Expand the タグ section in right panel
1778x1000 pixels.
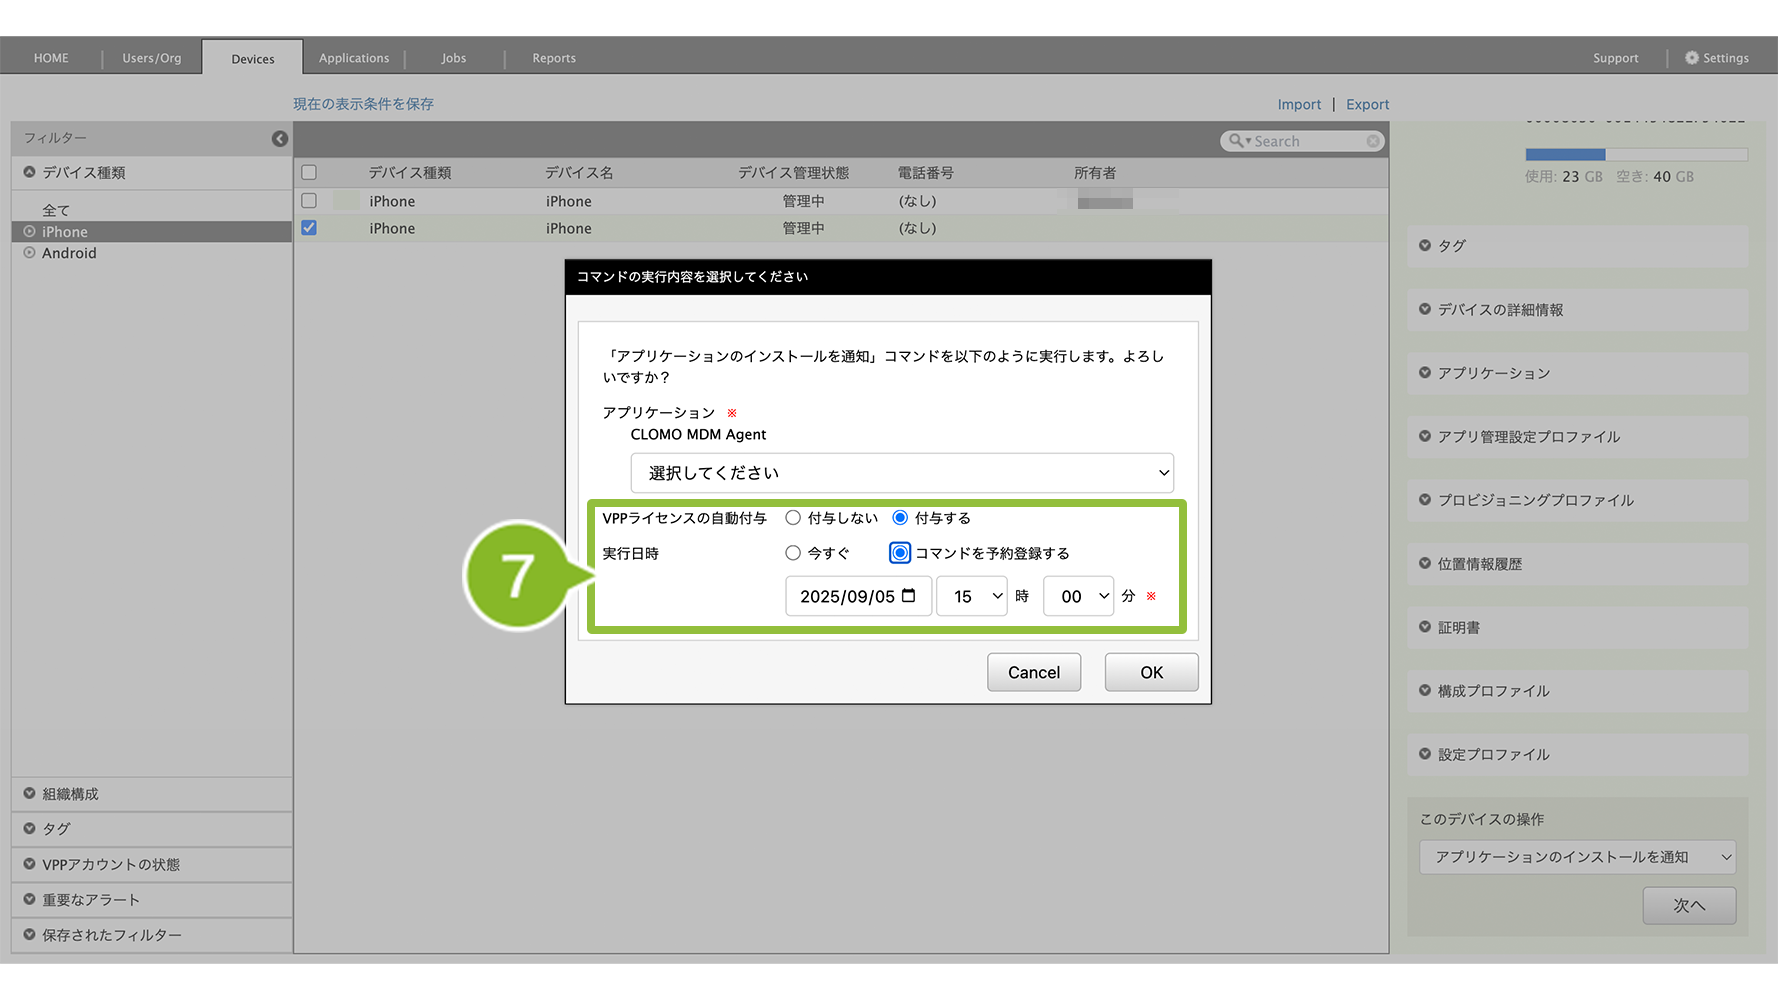(x=1425, y=246)
